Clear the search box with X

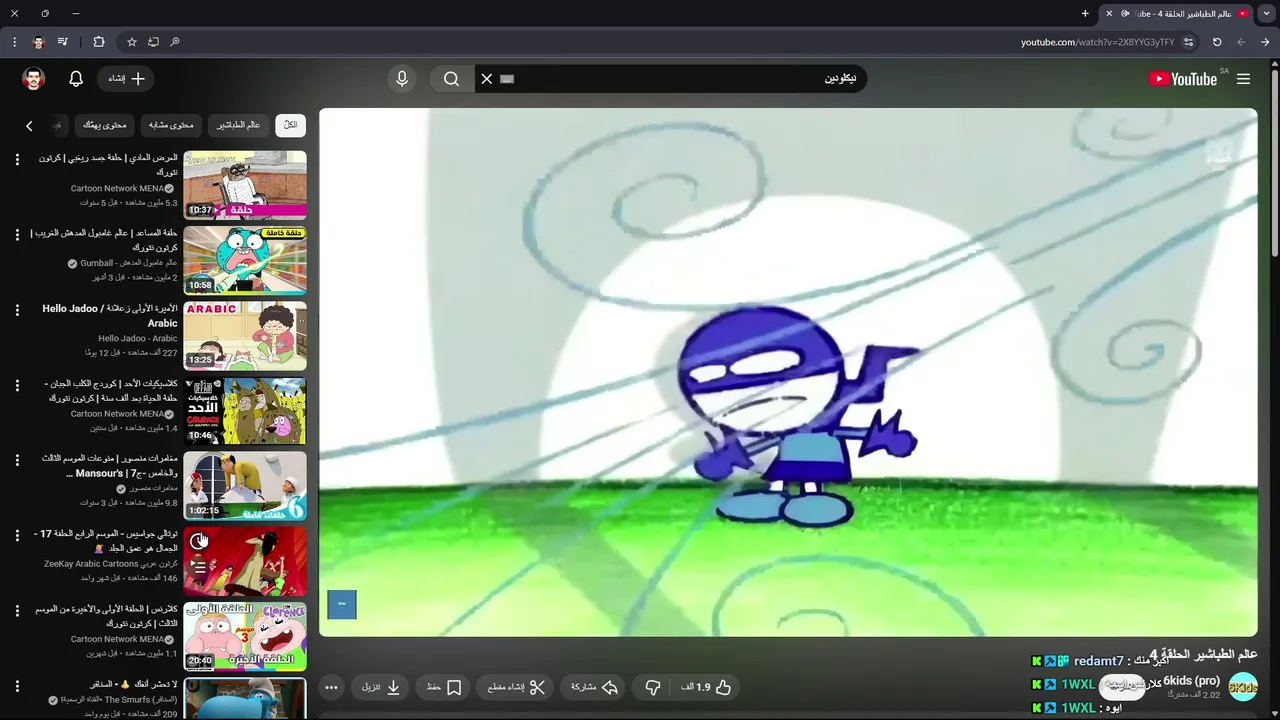coord(487,79)
